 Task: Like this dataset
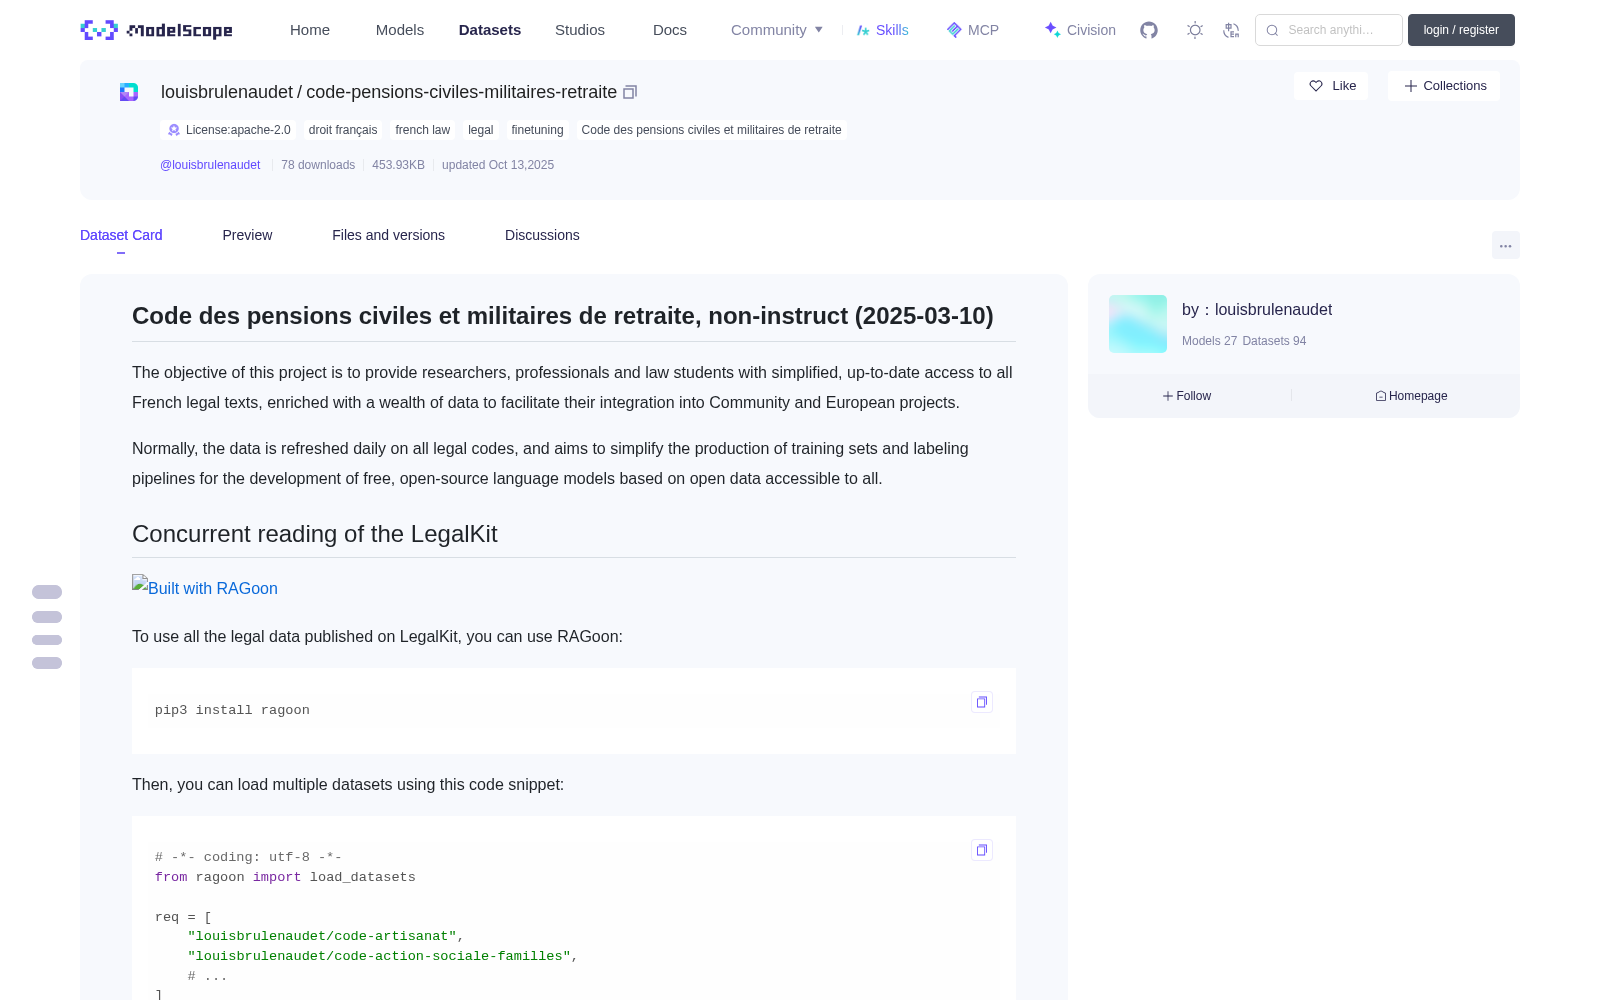tap(1331, 86)
